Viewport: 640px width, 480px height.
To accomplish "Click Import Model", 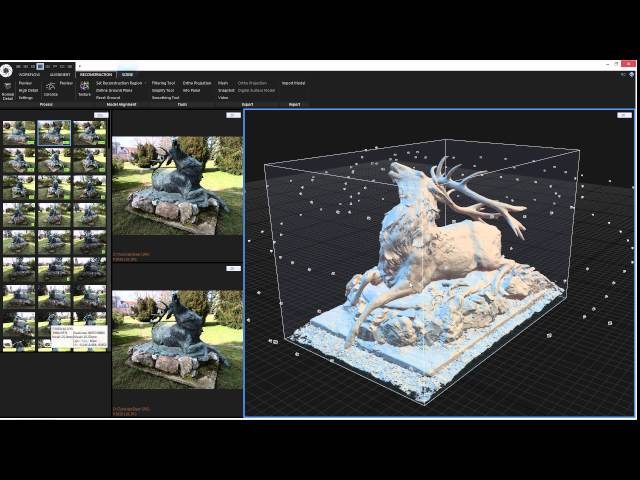I will [293, 83].
